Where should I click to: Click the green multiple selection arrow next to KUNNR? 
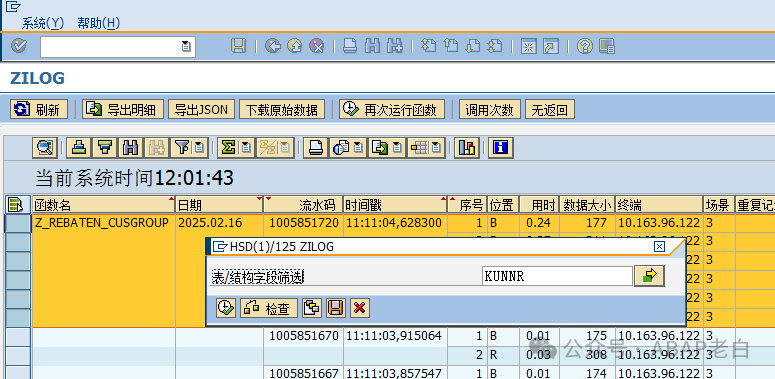[649, 276]
